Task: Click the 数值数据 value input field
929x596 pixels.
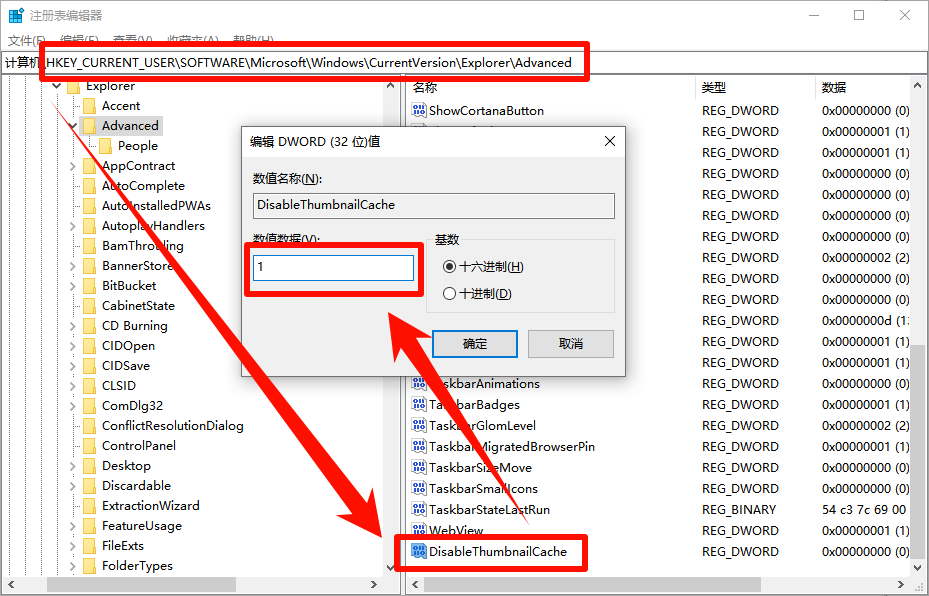Action: (333, 268)
